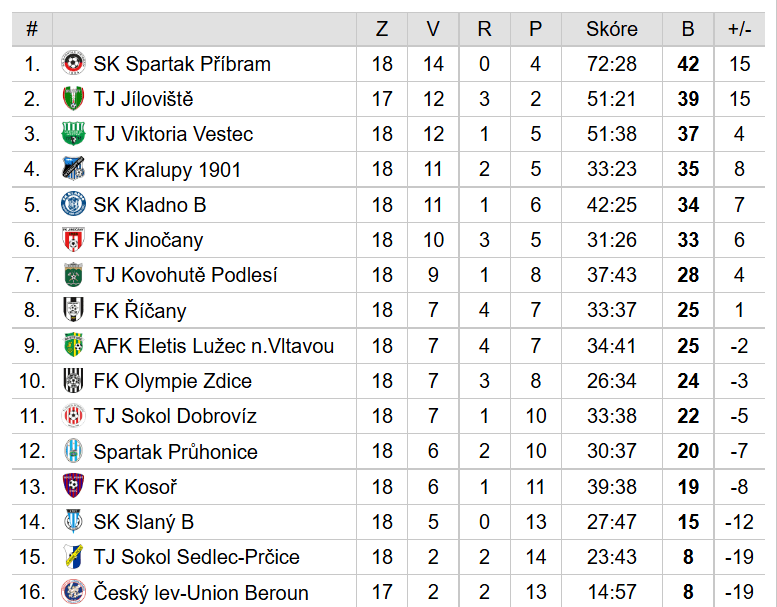The image size is (777, 607).
Task: Open the TJ Sokol Sedlec-Prčice team name
Action: 196,557
